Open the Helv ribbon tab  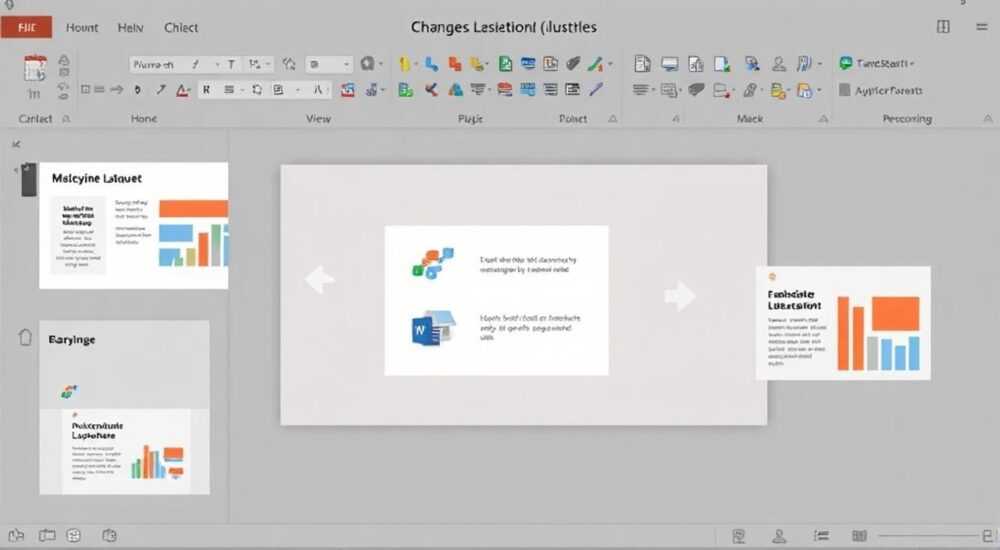coord(130,27)
